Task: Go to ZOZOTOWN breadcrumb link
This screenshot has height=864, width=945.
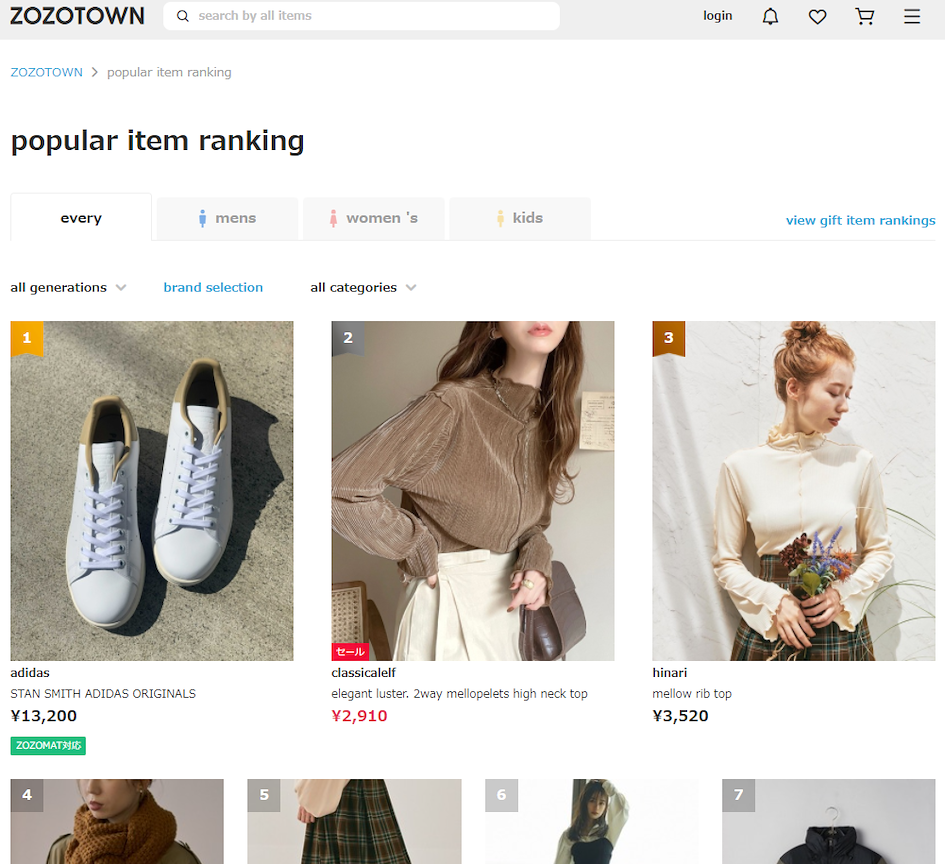Action: pyautogui.click(x=46, y=72)
